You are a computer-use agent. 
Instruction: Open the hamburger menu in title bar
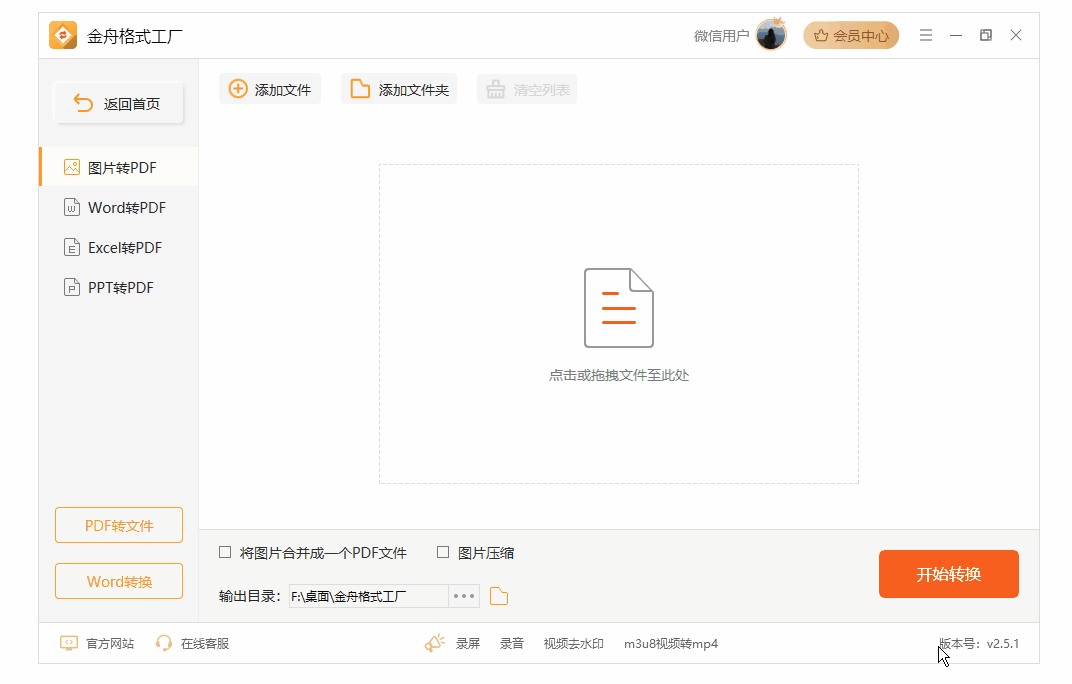pyautogui.click(x=926, y=35)
